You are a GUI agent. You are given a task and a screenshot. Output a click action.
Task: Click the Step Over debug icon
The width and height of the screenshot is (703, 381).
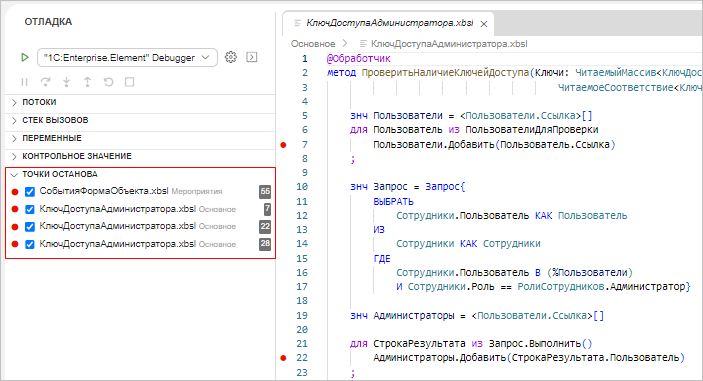tap(45, 82)
